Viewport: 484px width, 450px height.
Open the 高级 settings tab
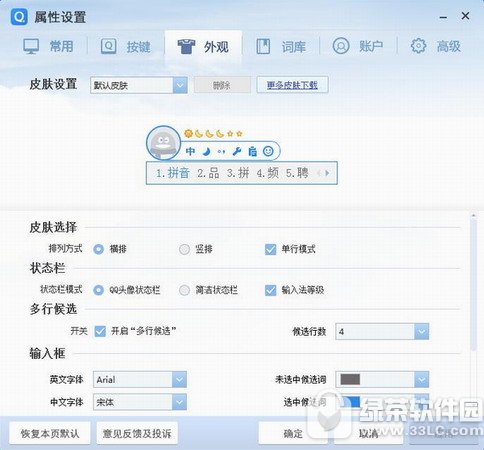coord(436,46)
